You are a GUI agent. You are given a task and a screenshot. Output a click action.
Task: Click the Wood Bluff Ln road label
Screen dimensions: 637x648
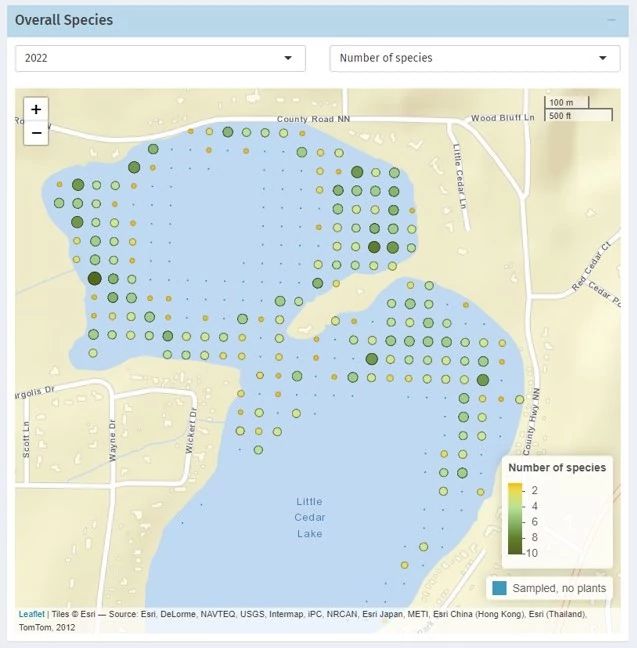click(x=502, y=118)
